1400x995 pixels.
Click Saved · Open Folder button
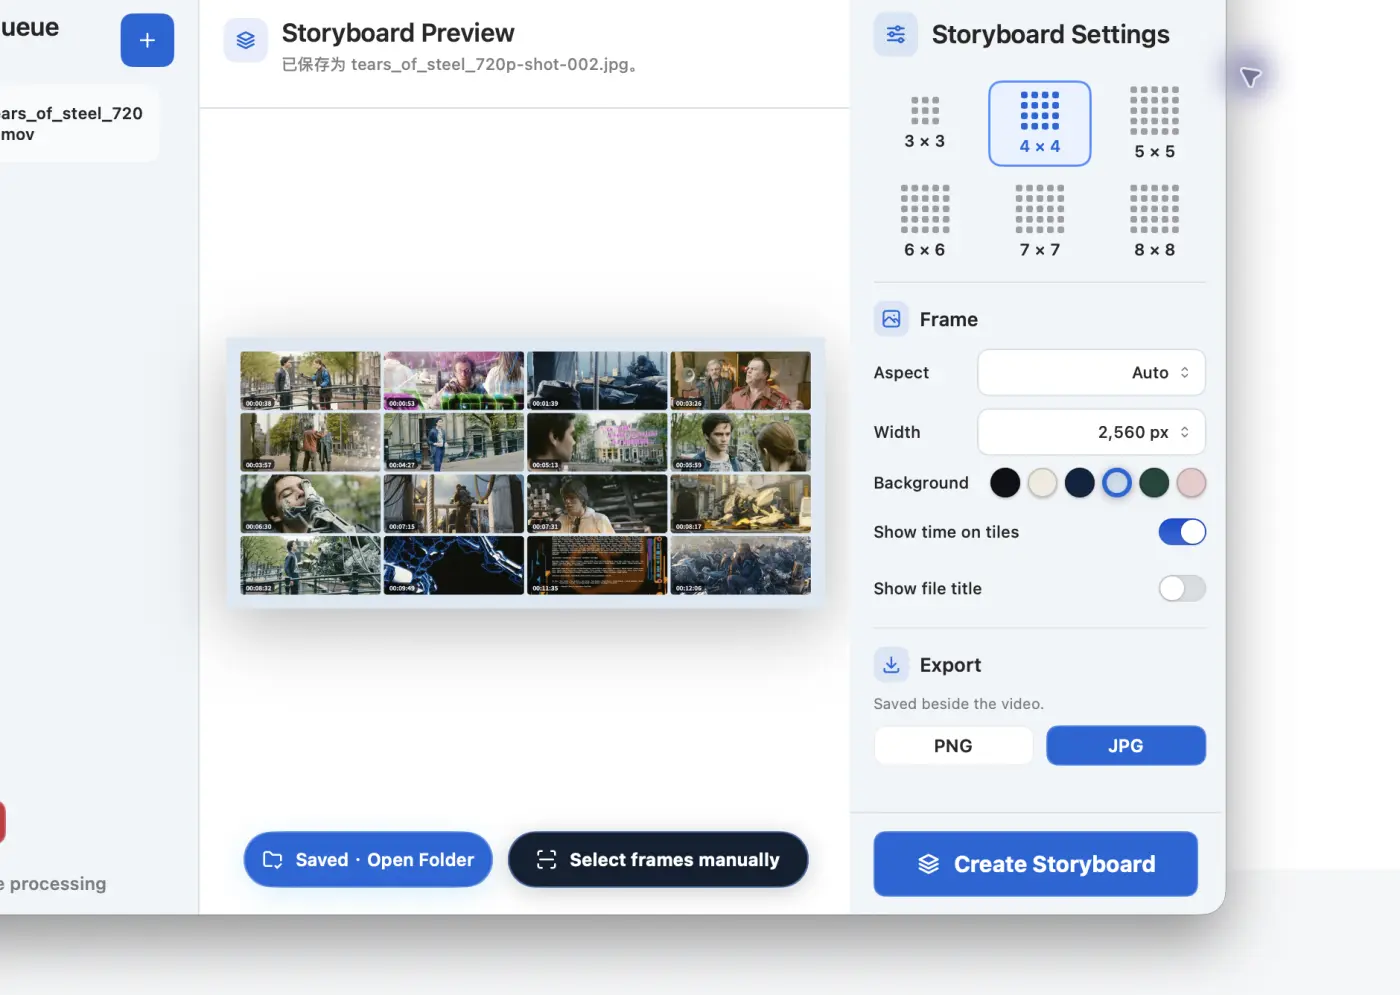coord(368,860)
